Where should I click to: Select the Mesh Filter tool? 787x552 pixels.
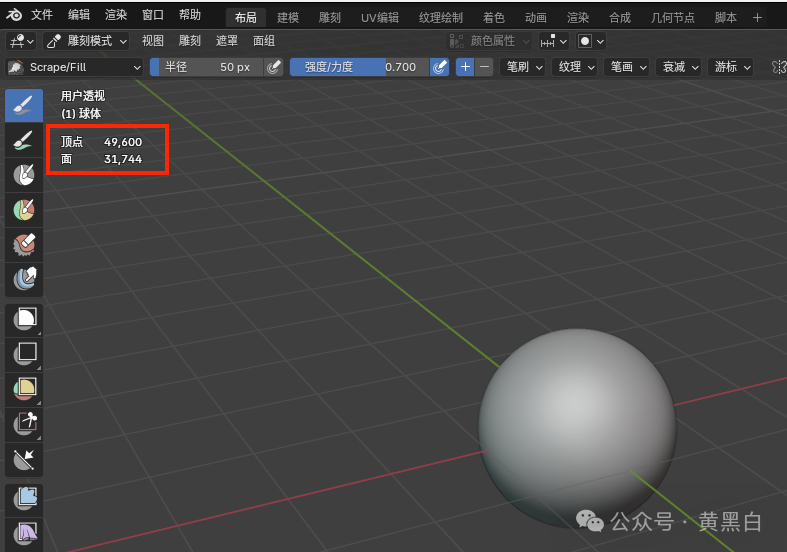(24, 499)
